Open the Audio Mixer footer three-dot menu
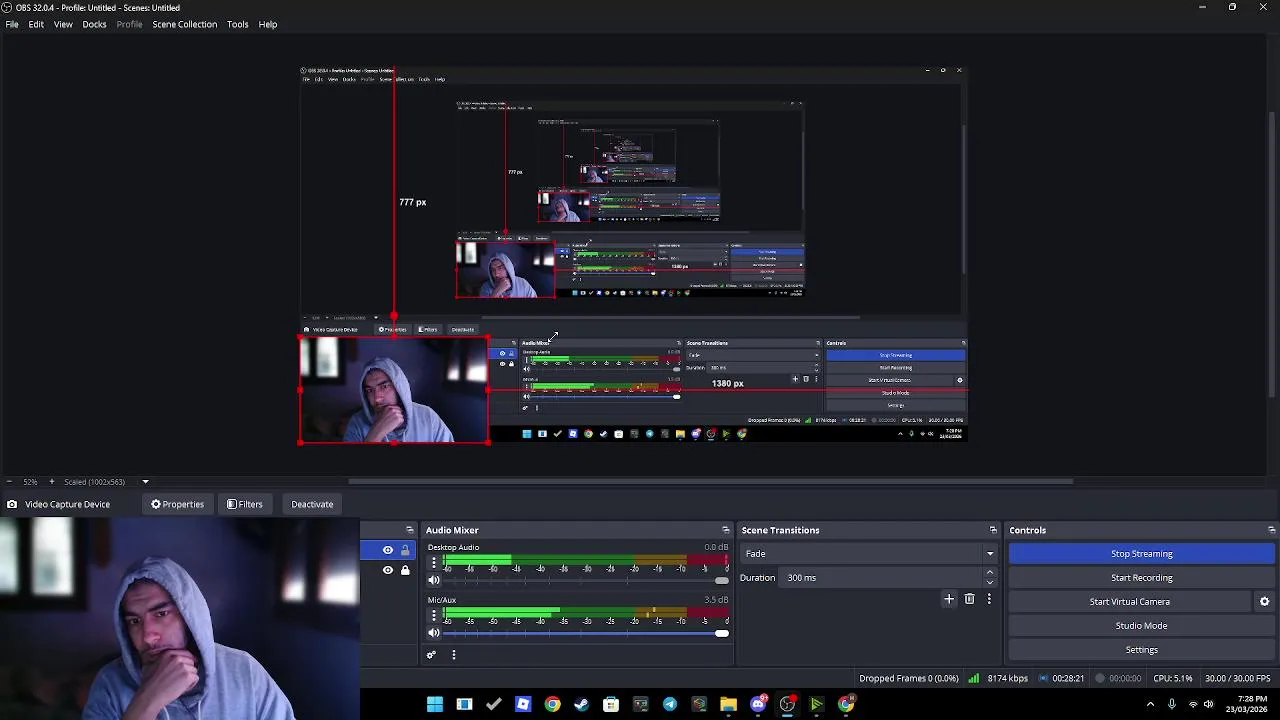Screen dimensions: 1280x720 pyautogui.click(x=454, y=655)
